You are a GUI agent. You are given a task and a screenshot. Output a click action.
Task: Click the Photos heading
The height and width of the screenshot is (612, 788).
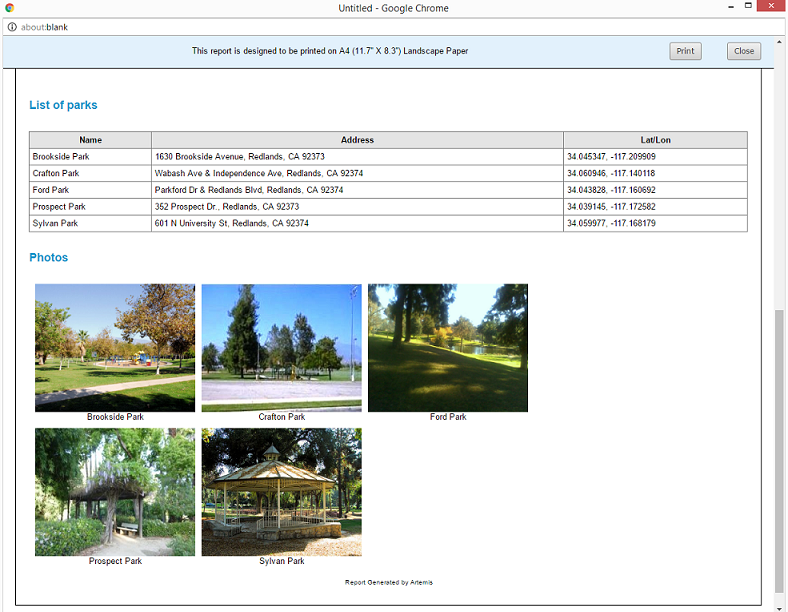pos(48,257)
